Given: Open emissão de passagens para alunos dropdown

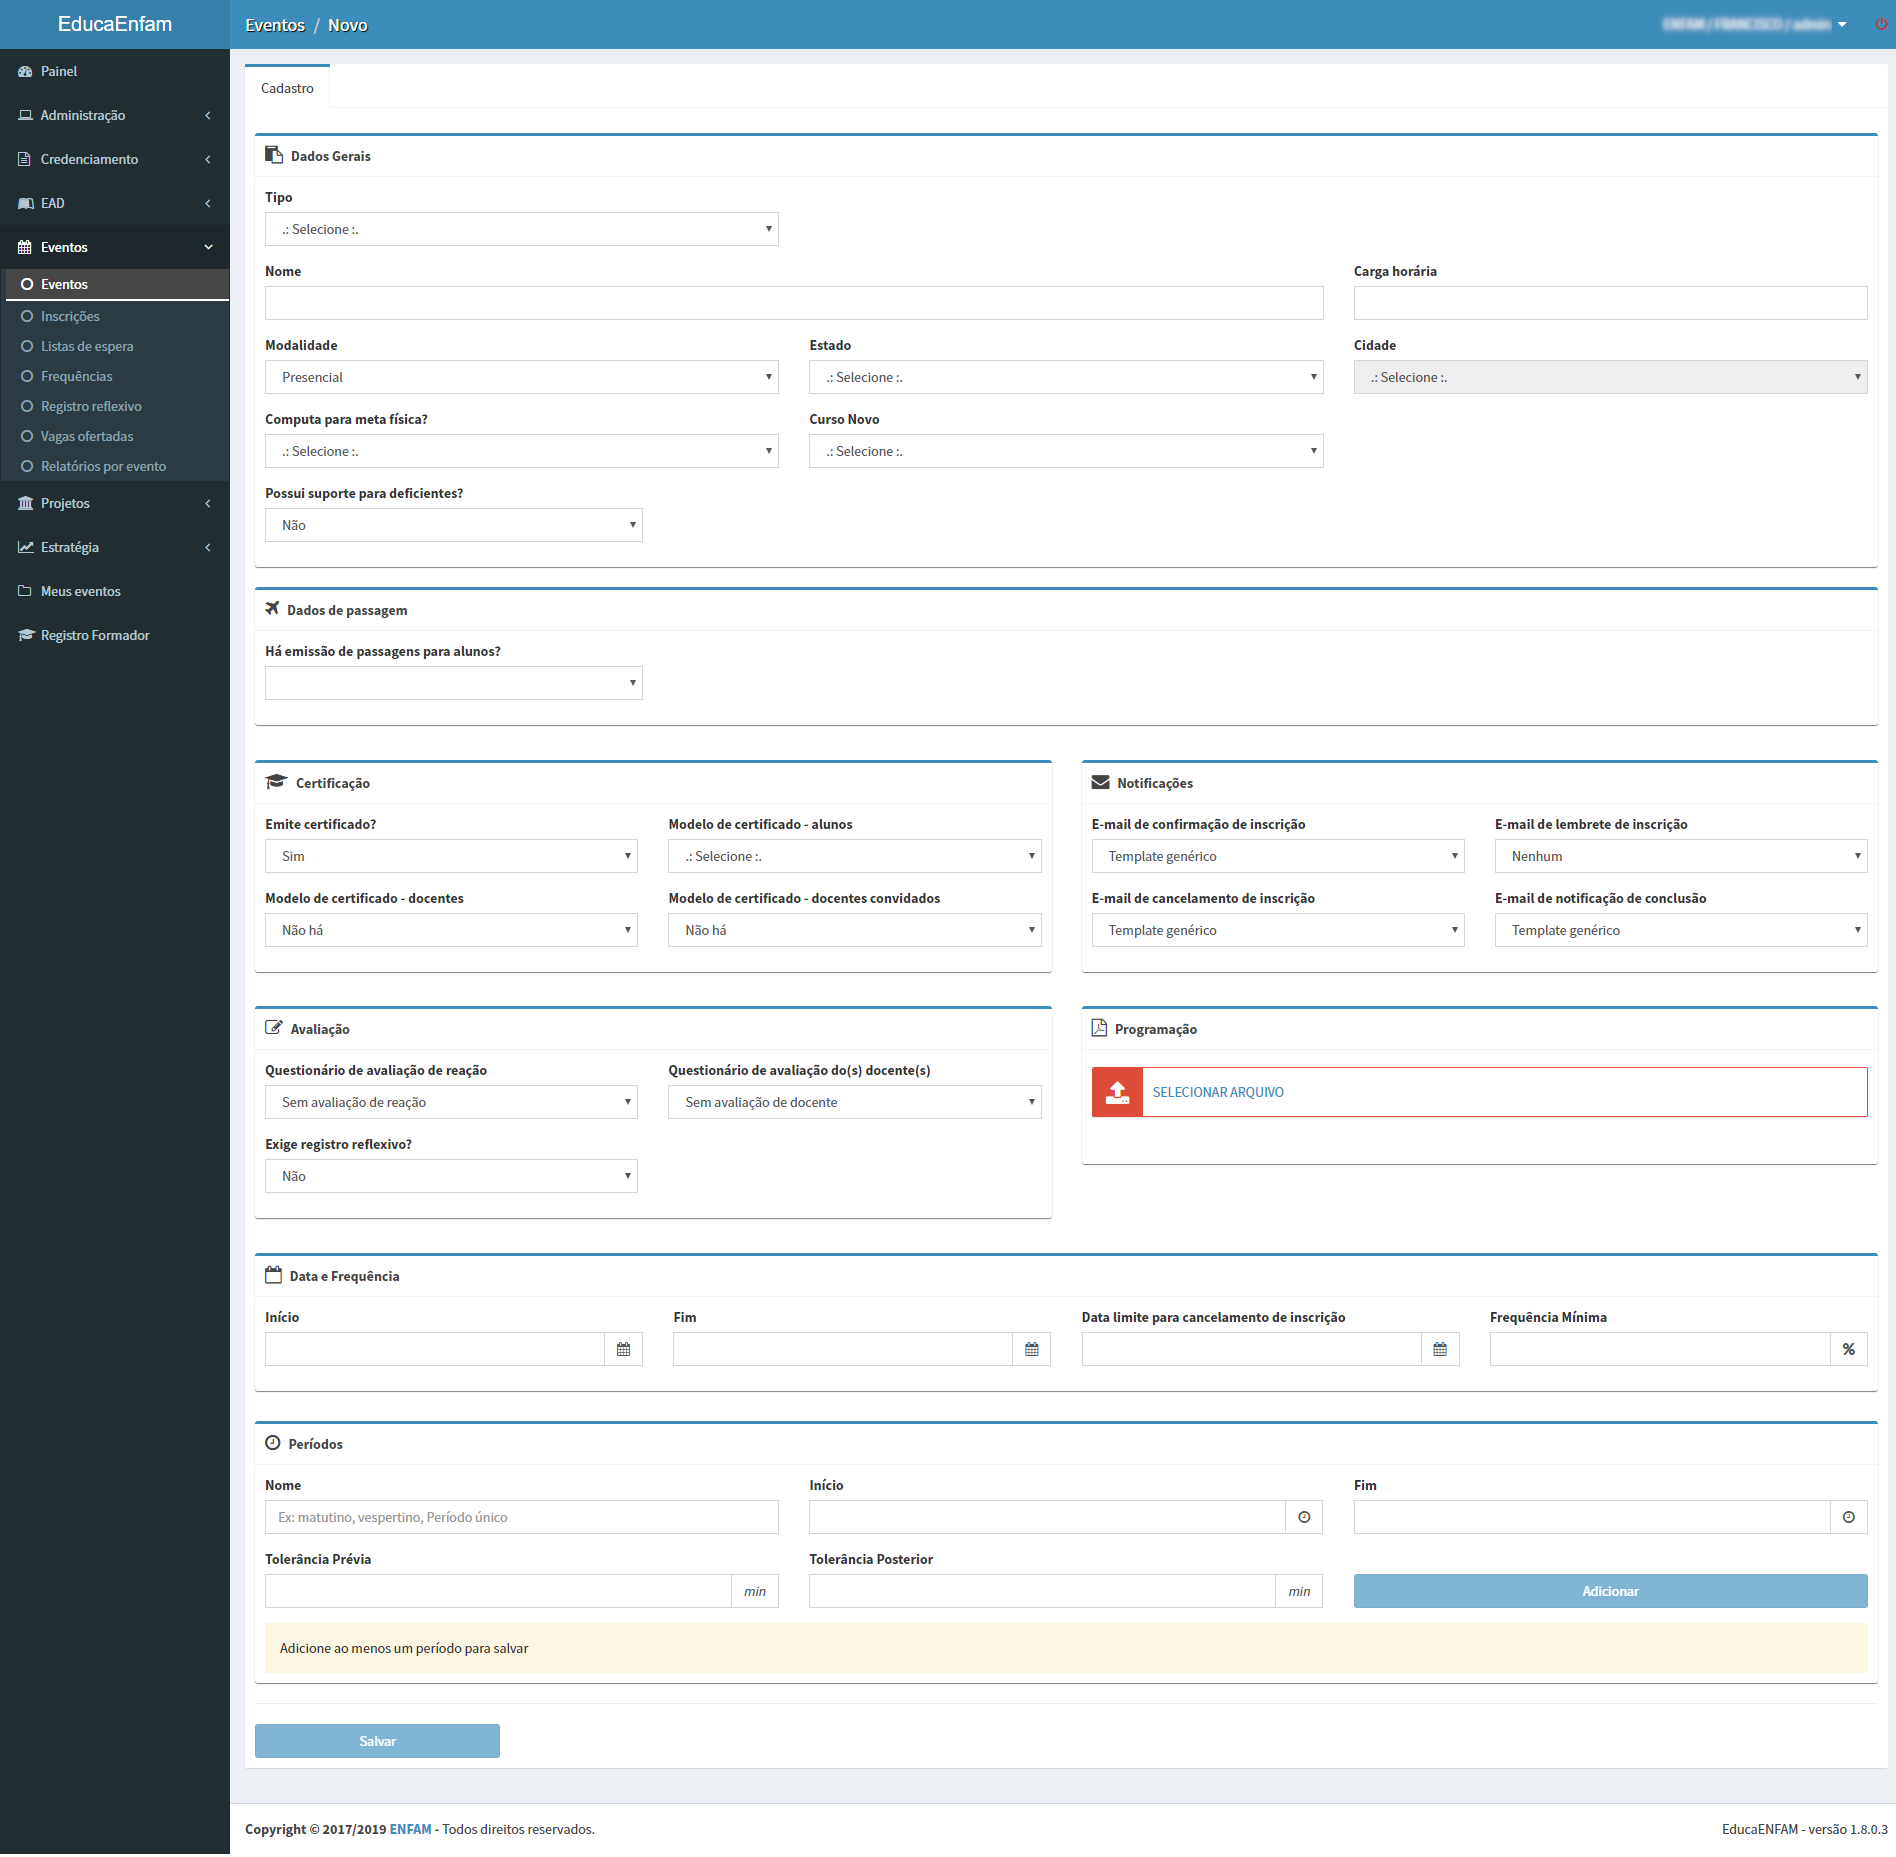Looking at the screenshot, I should tap(453, 683).
